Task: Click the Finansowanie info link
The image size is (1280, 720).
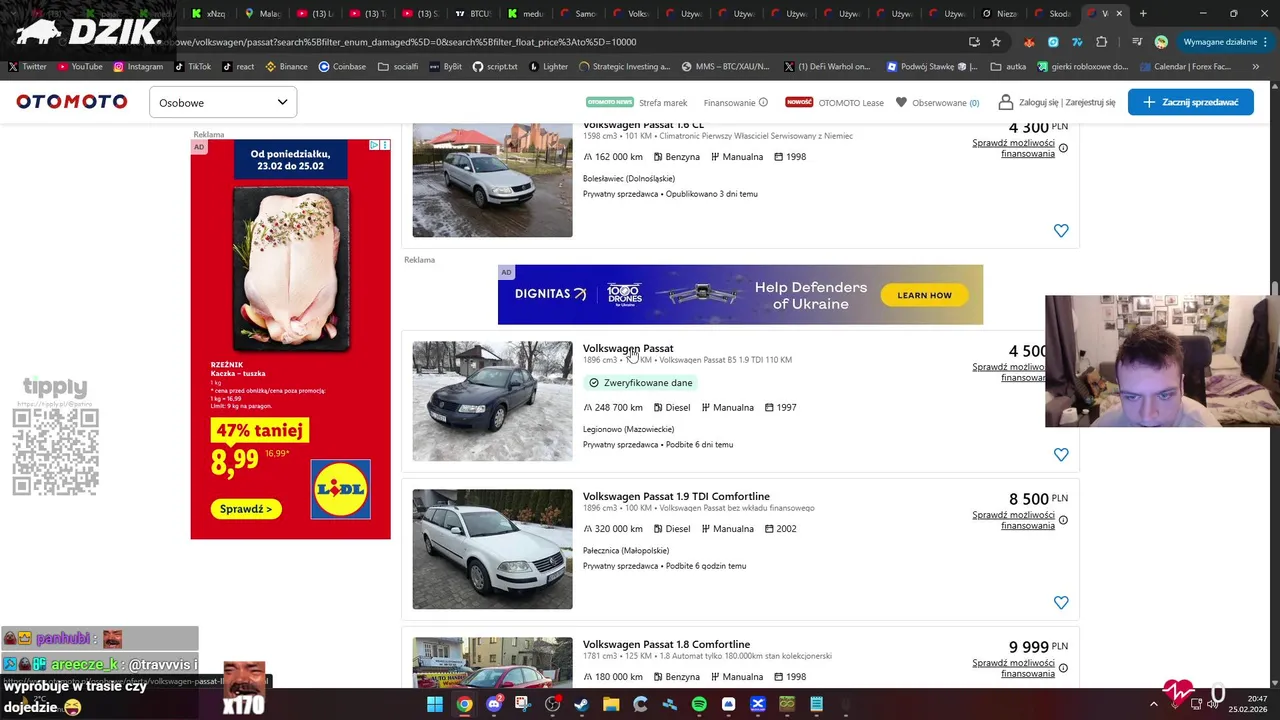Action: pyautogui.click(x=735, y=102)
